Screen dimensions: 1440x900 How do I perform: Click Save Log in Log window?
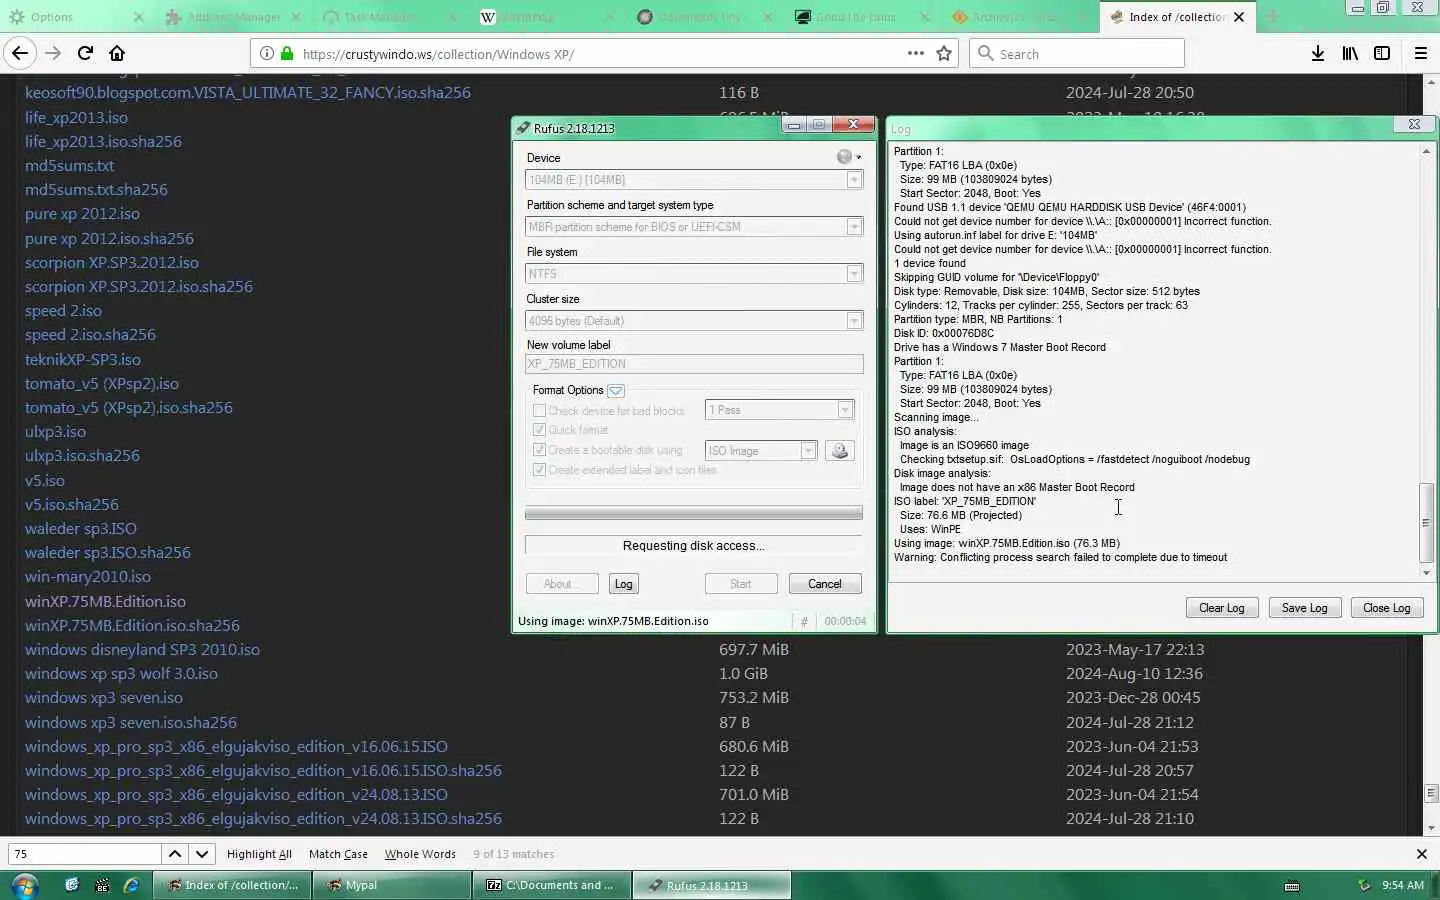point(1305,608)
